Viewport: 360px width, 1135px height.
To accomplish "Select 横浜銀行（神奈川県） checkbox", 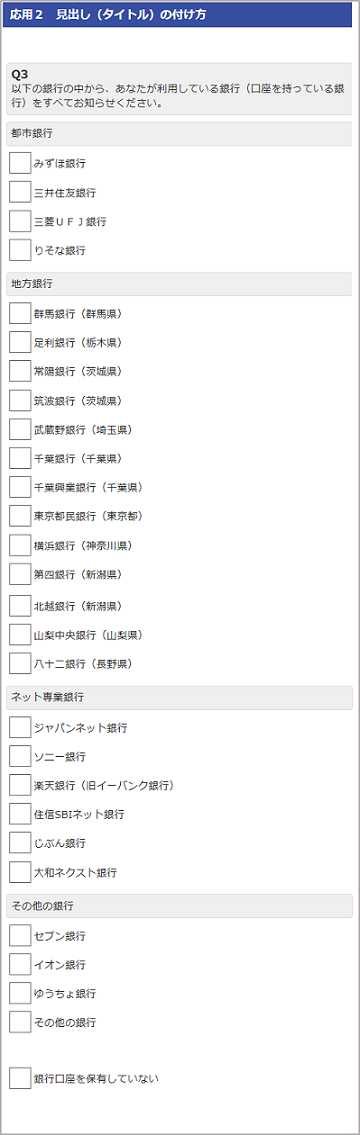I will (20, 545).
